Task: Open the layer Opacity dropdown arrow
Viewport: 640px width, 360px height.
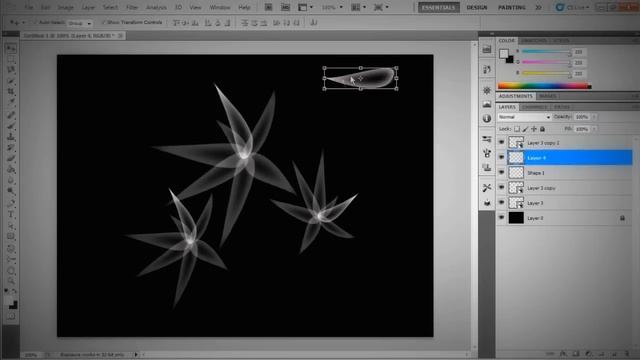Action: [x=594, y=117]
